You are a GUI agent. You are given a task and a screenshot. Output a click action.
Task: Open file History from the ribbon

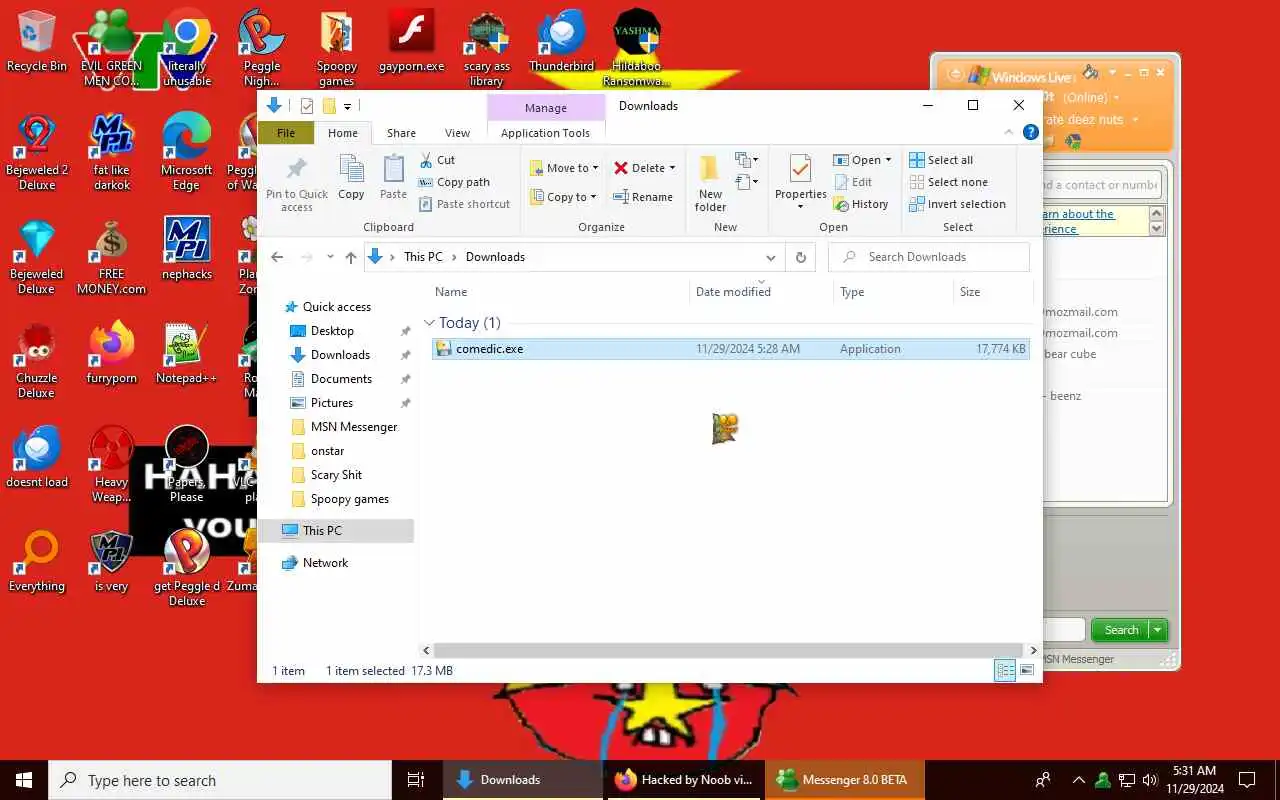(860, 204)
